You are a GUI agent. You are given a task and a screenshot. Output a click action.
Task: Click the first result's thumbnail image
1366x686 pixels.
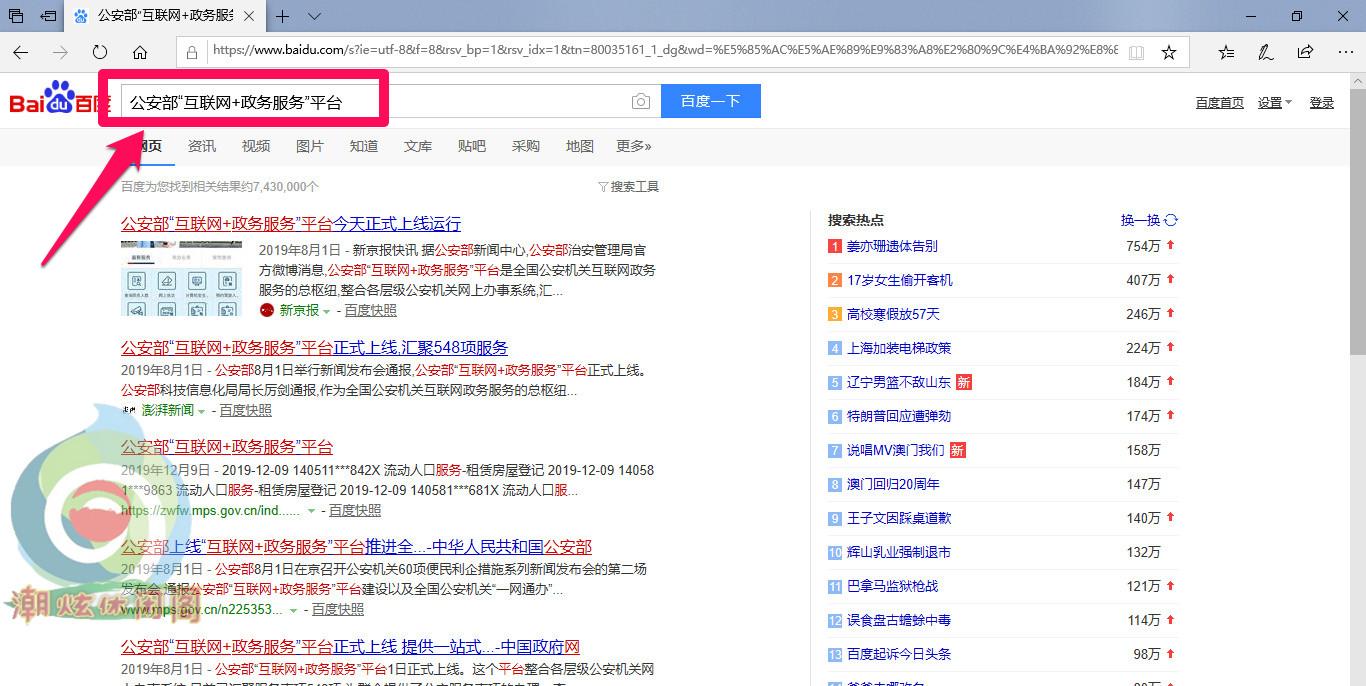(181, 278)
